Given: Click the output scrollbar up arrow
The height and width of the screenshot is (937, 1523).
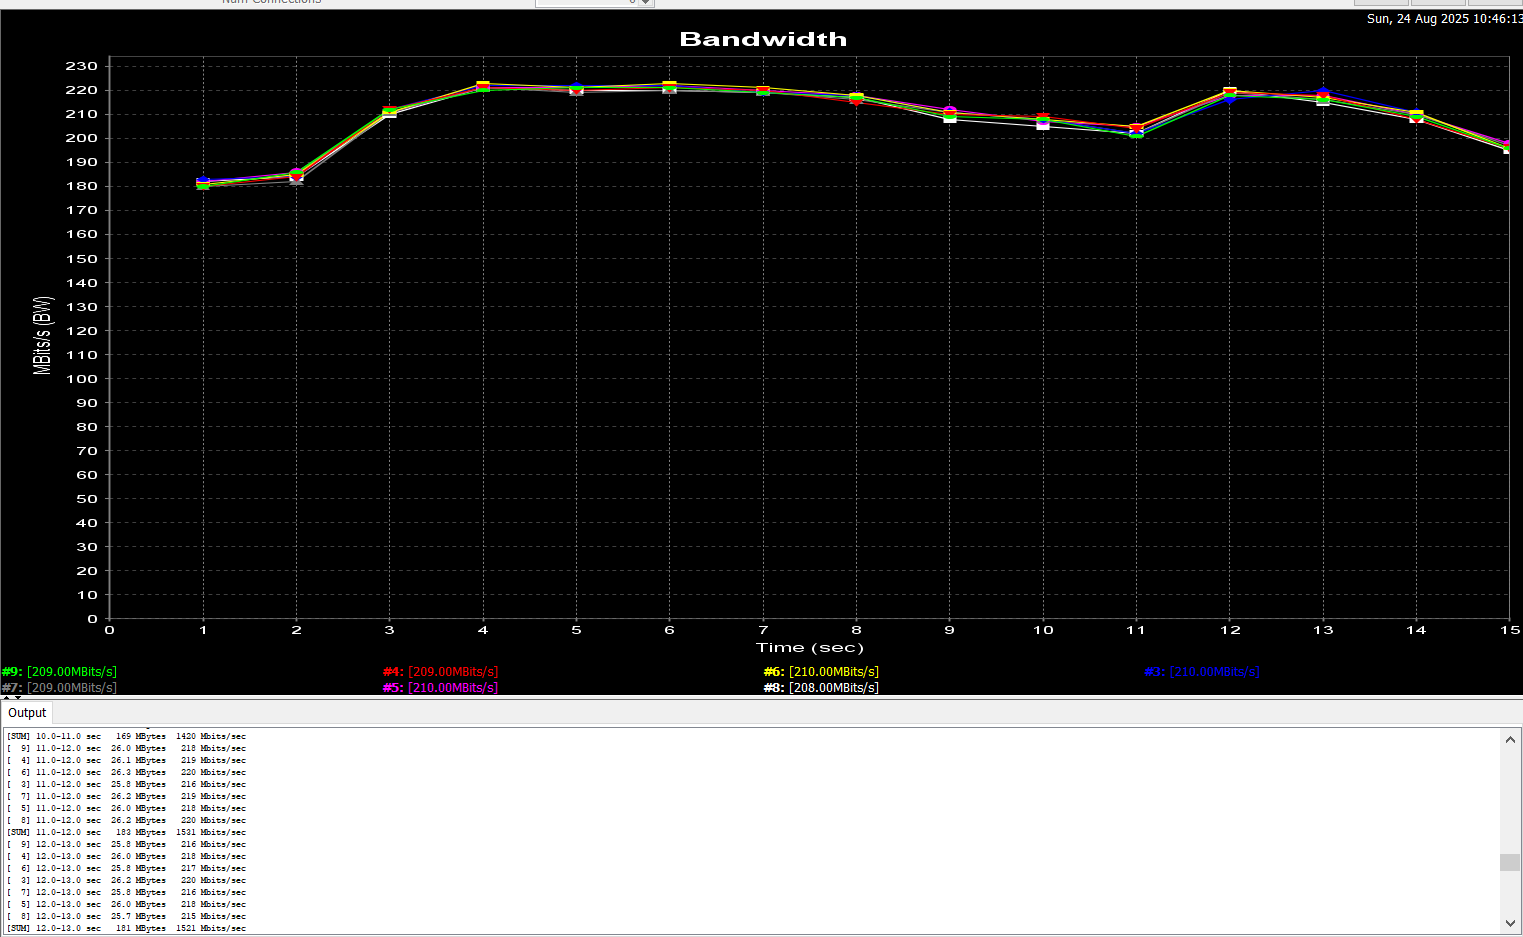Looking at the screenshot, I should click(x=1510, y=740).
